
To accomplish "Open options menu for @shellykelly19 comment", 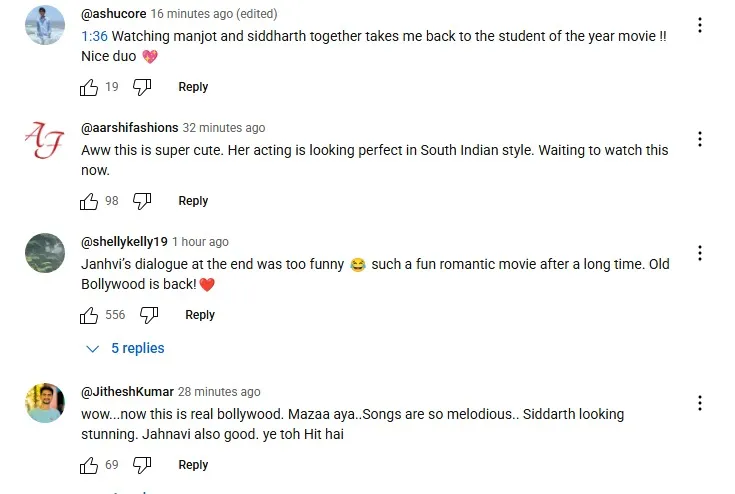I will 699,253.
